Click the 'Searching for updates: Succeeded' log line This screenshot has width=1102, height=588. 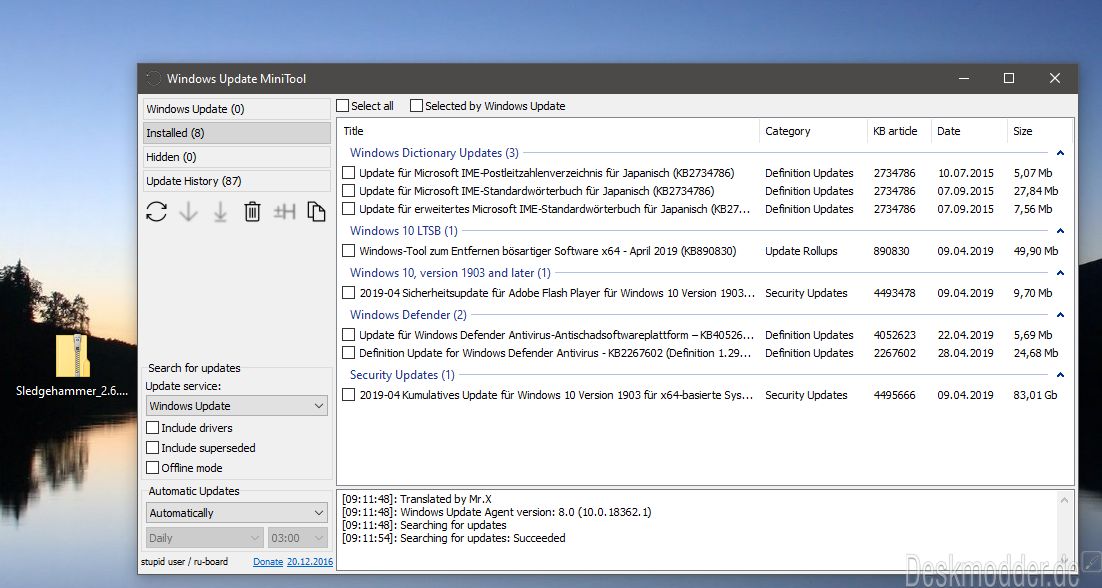453,538
